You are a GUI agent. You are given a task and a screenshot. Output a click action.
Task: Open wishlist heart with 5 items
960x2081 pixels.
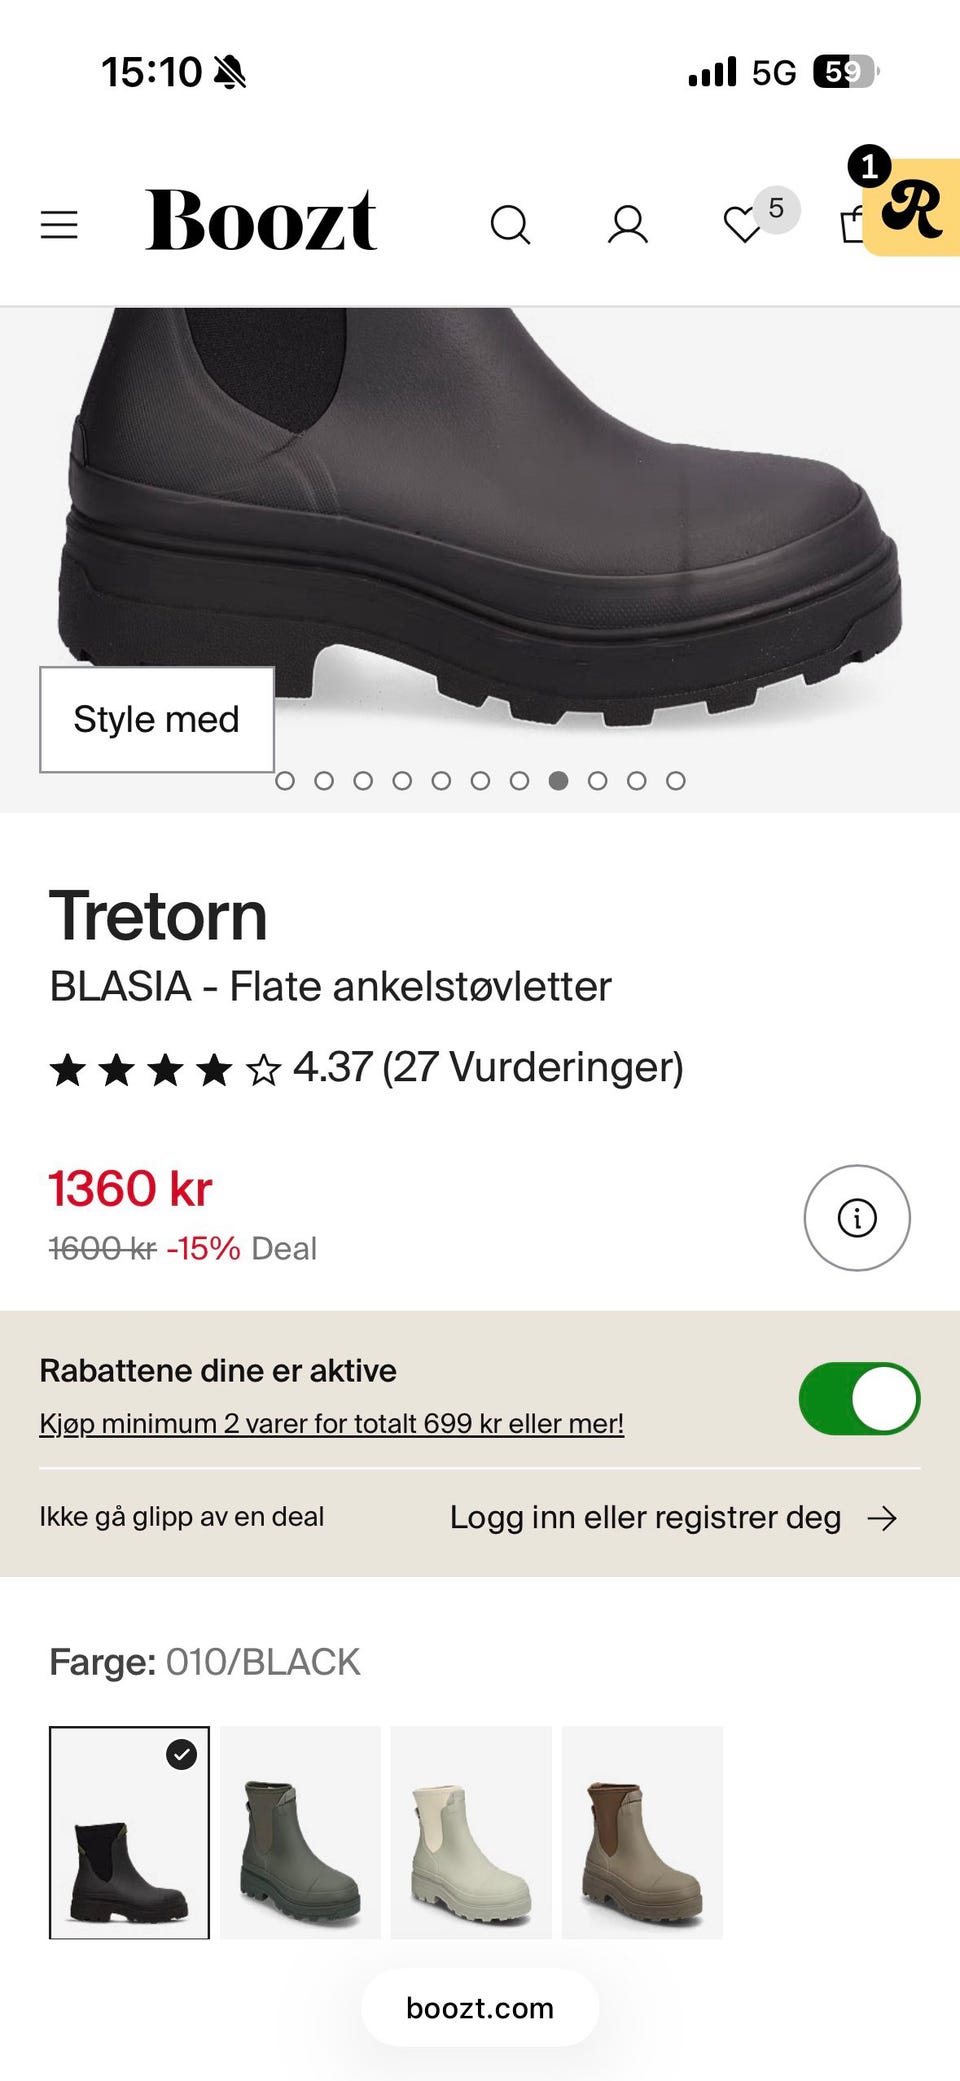click(x=743, y=225)
